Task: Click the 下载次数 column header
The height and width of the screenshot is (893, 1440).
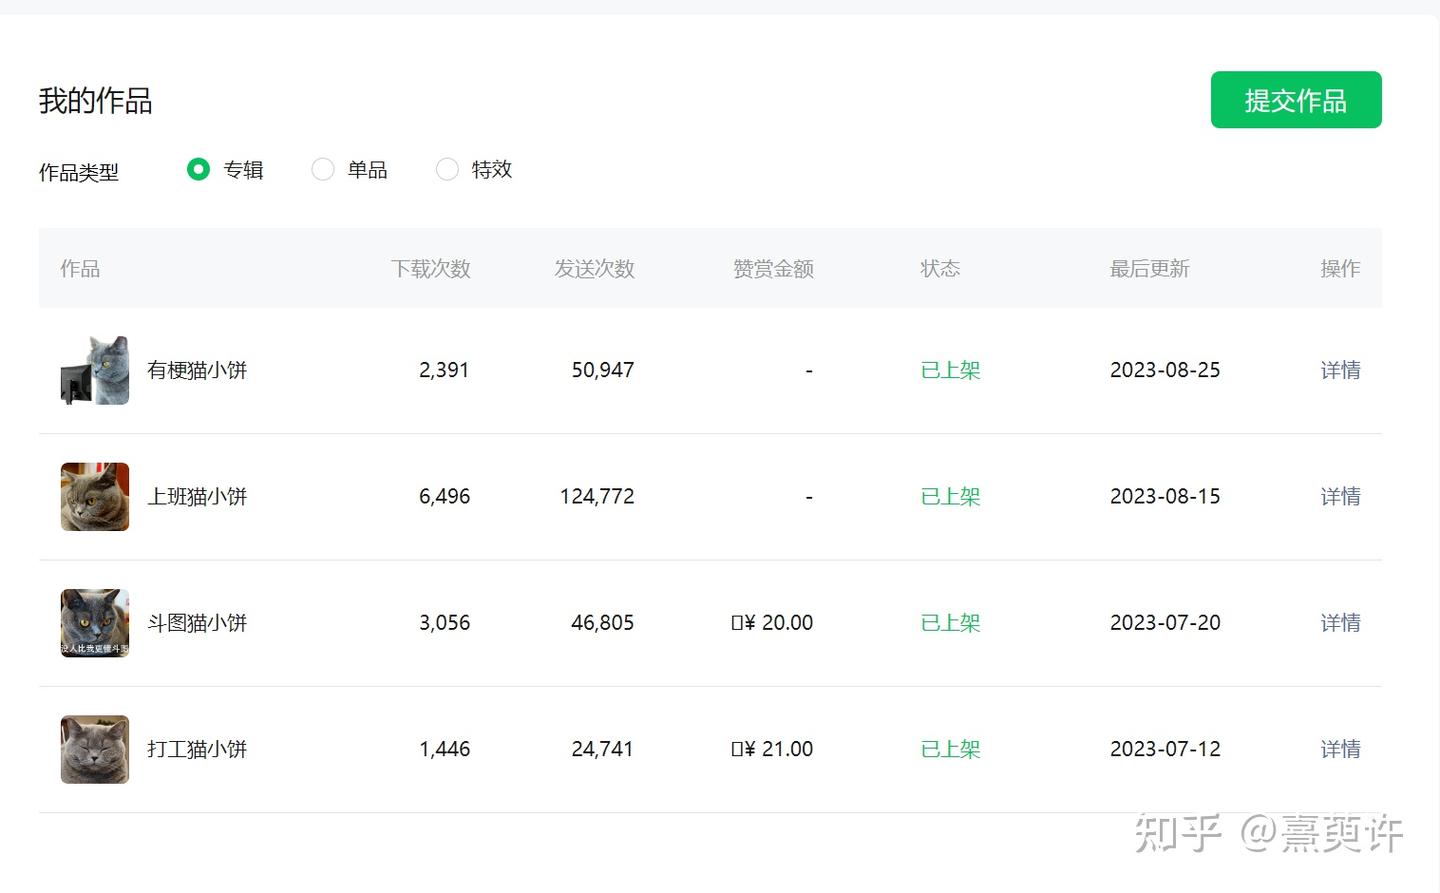Action: (430, 269)
